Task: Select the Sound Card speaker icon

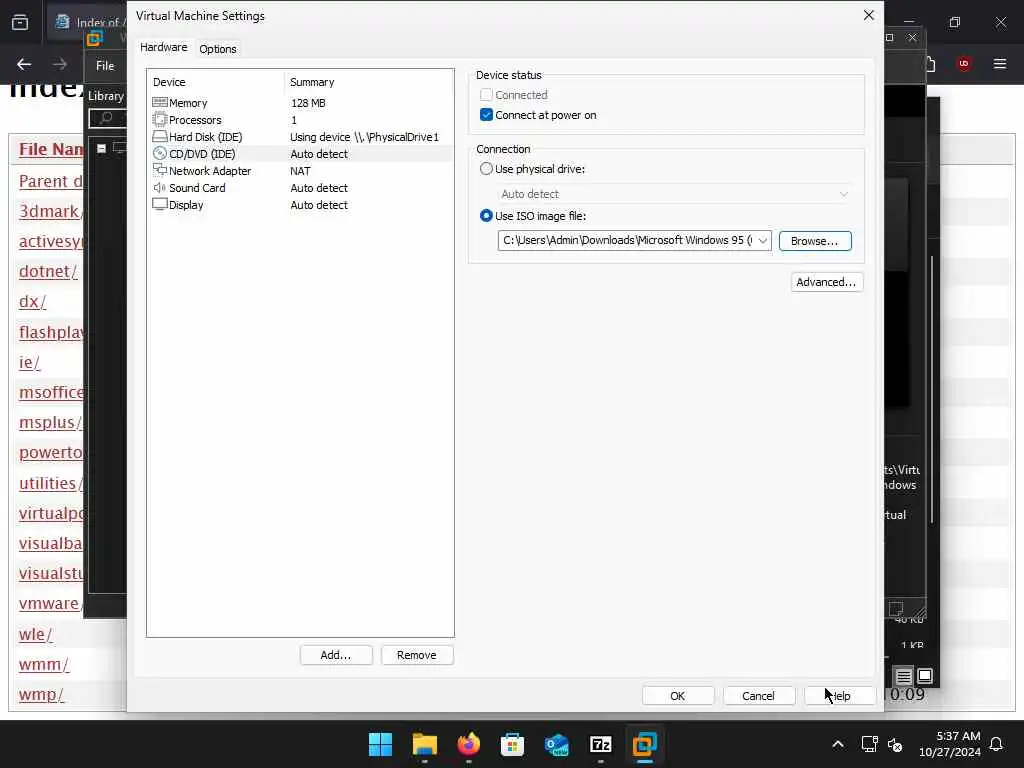Action: click(159, 187)
